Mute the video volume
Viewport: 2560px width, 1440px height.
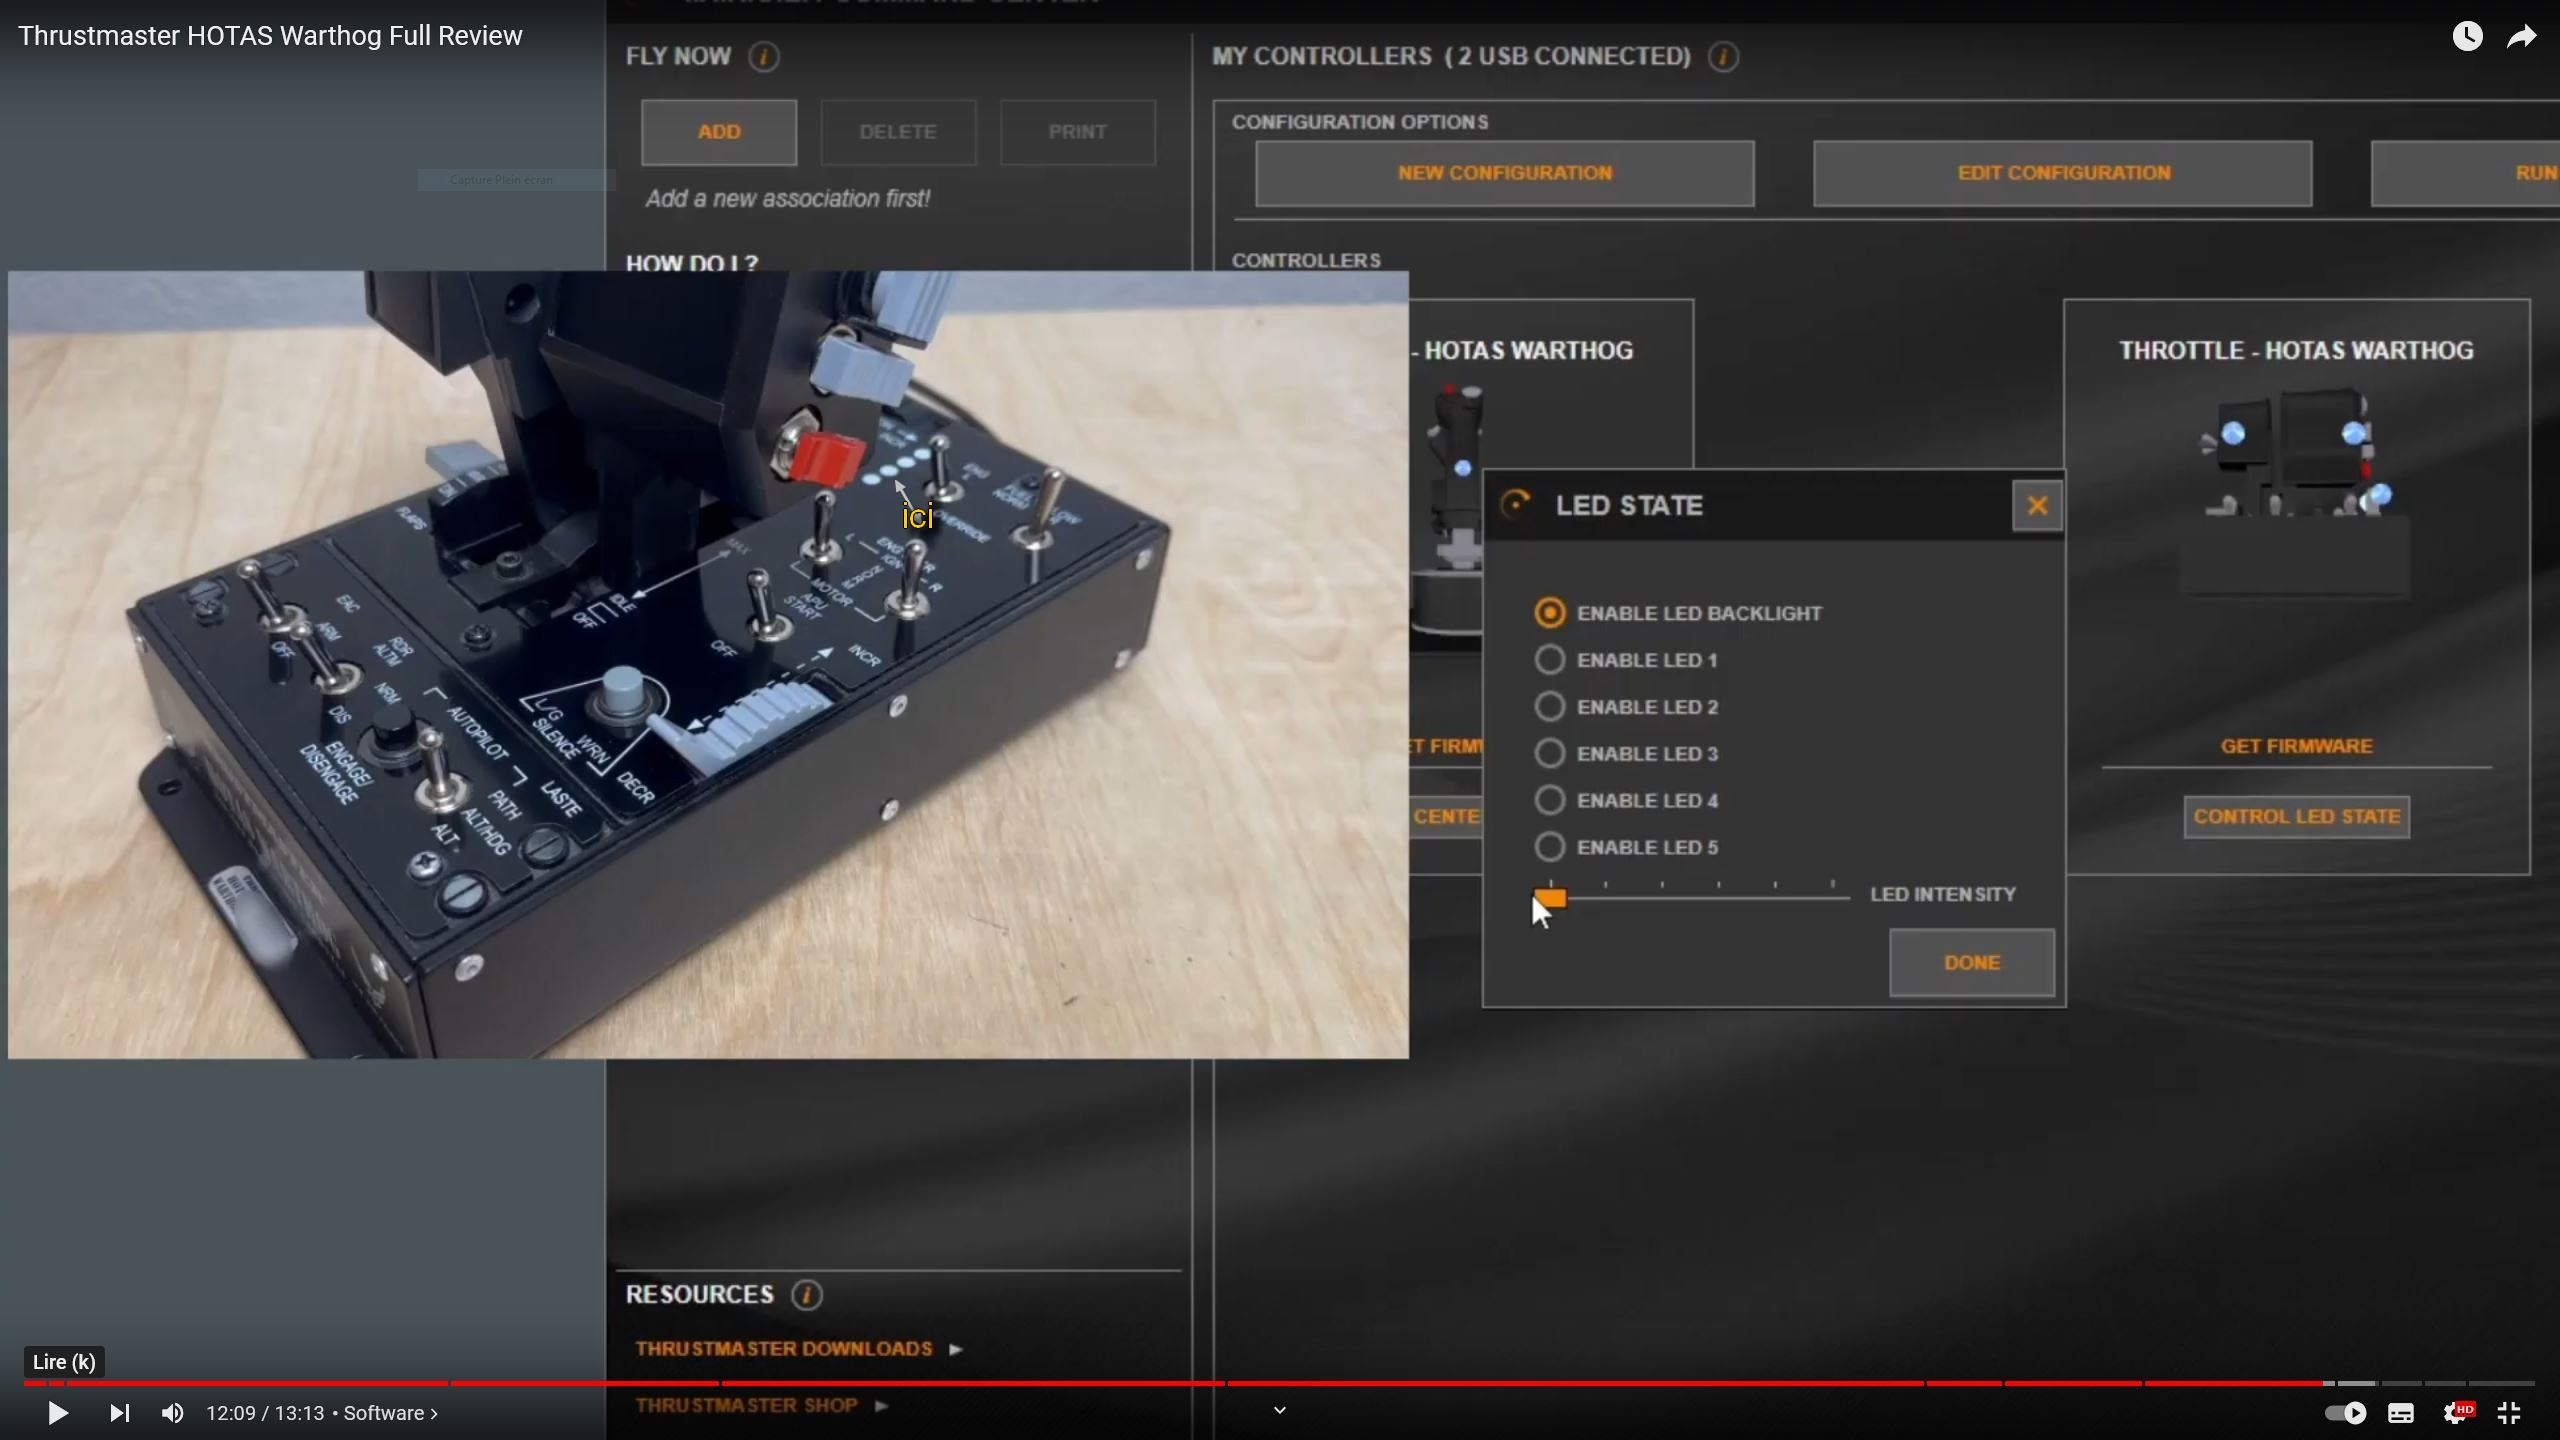point(172,1413)
